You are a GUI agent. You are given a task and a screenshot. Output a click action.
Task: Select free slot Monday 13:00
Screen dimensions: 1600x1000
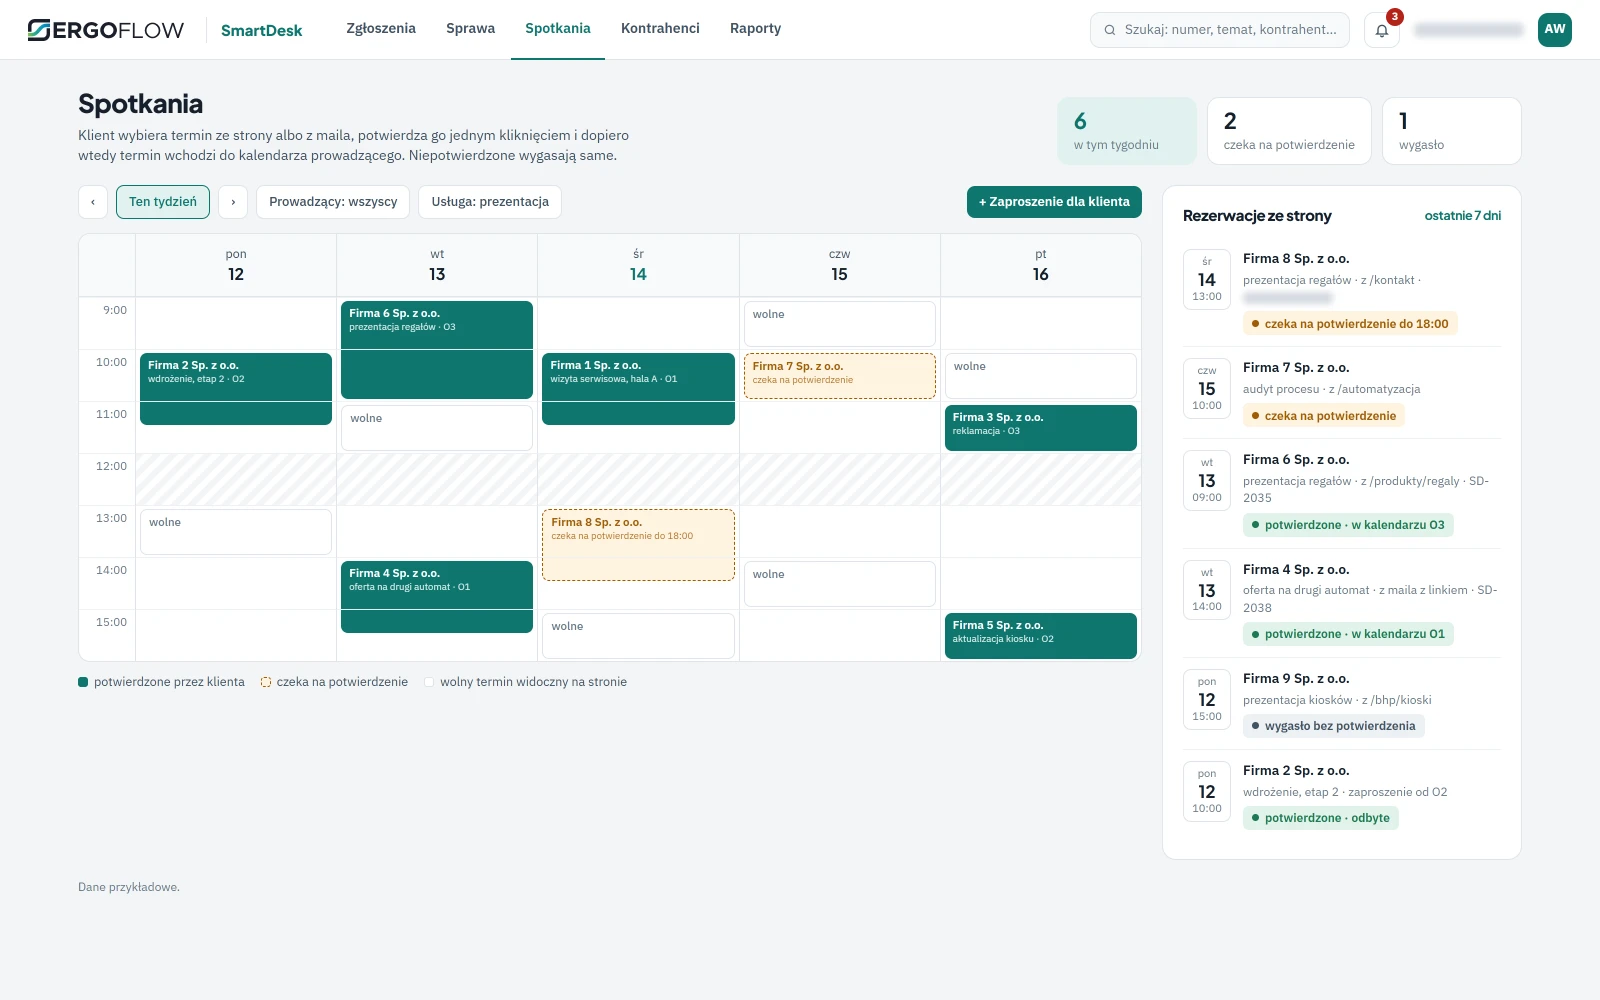click(x=236, y=532)
